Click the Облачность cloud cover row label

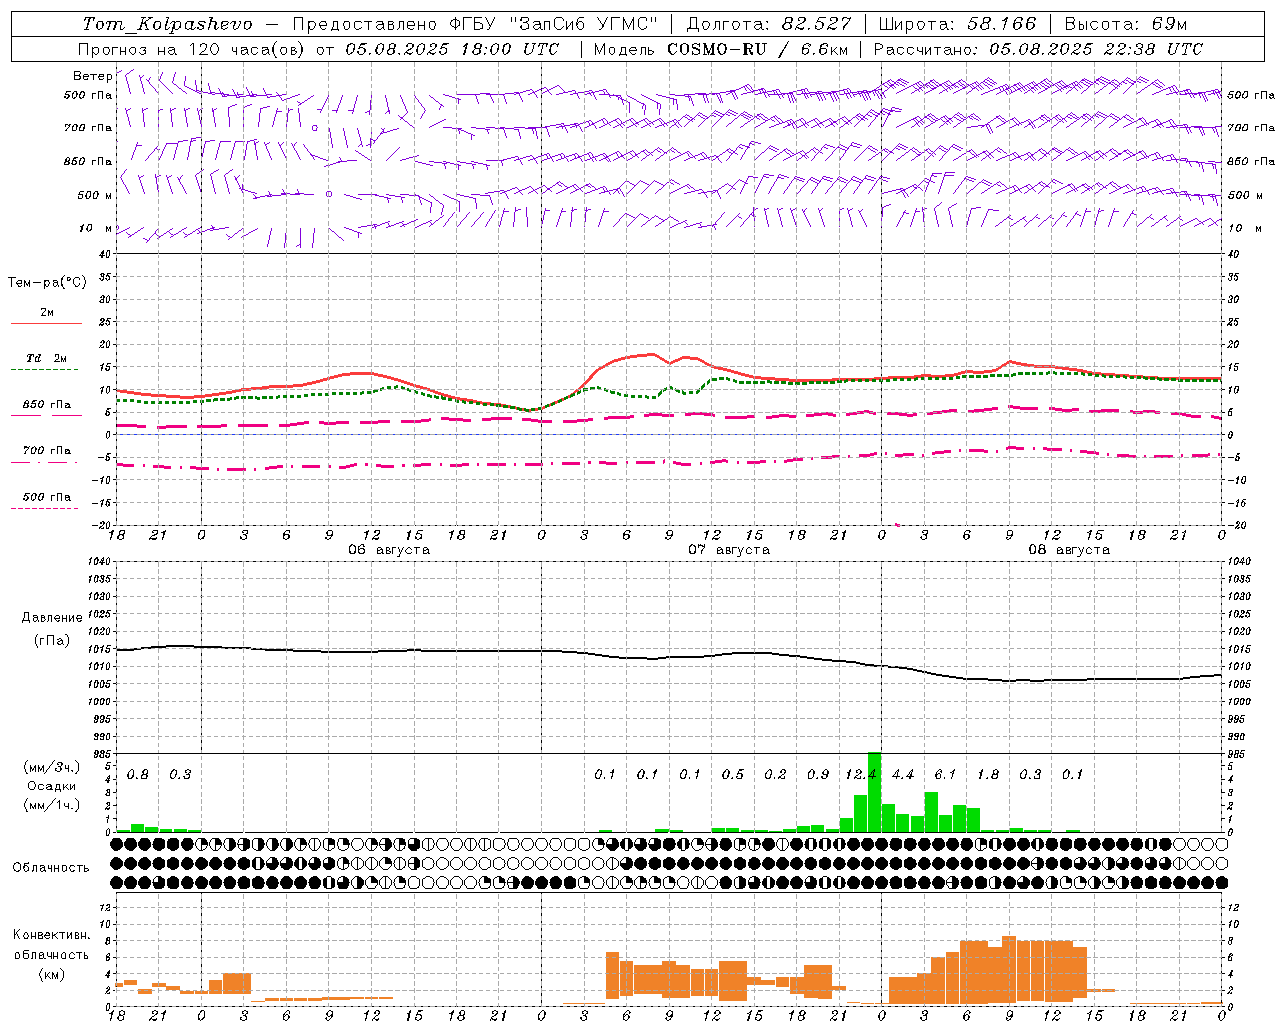[51, 868]
